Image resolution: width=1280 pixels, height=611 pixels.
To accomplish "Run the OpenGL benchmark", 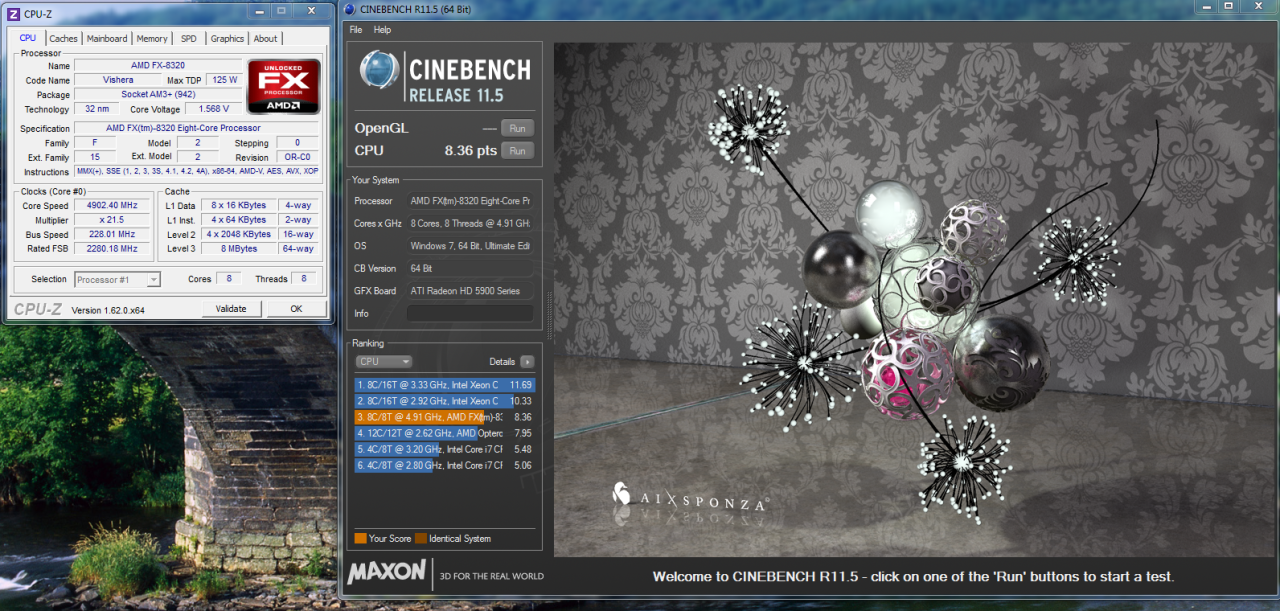I will click(517, 128).
